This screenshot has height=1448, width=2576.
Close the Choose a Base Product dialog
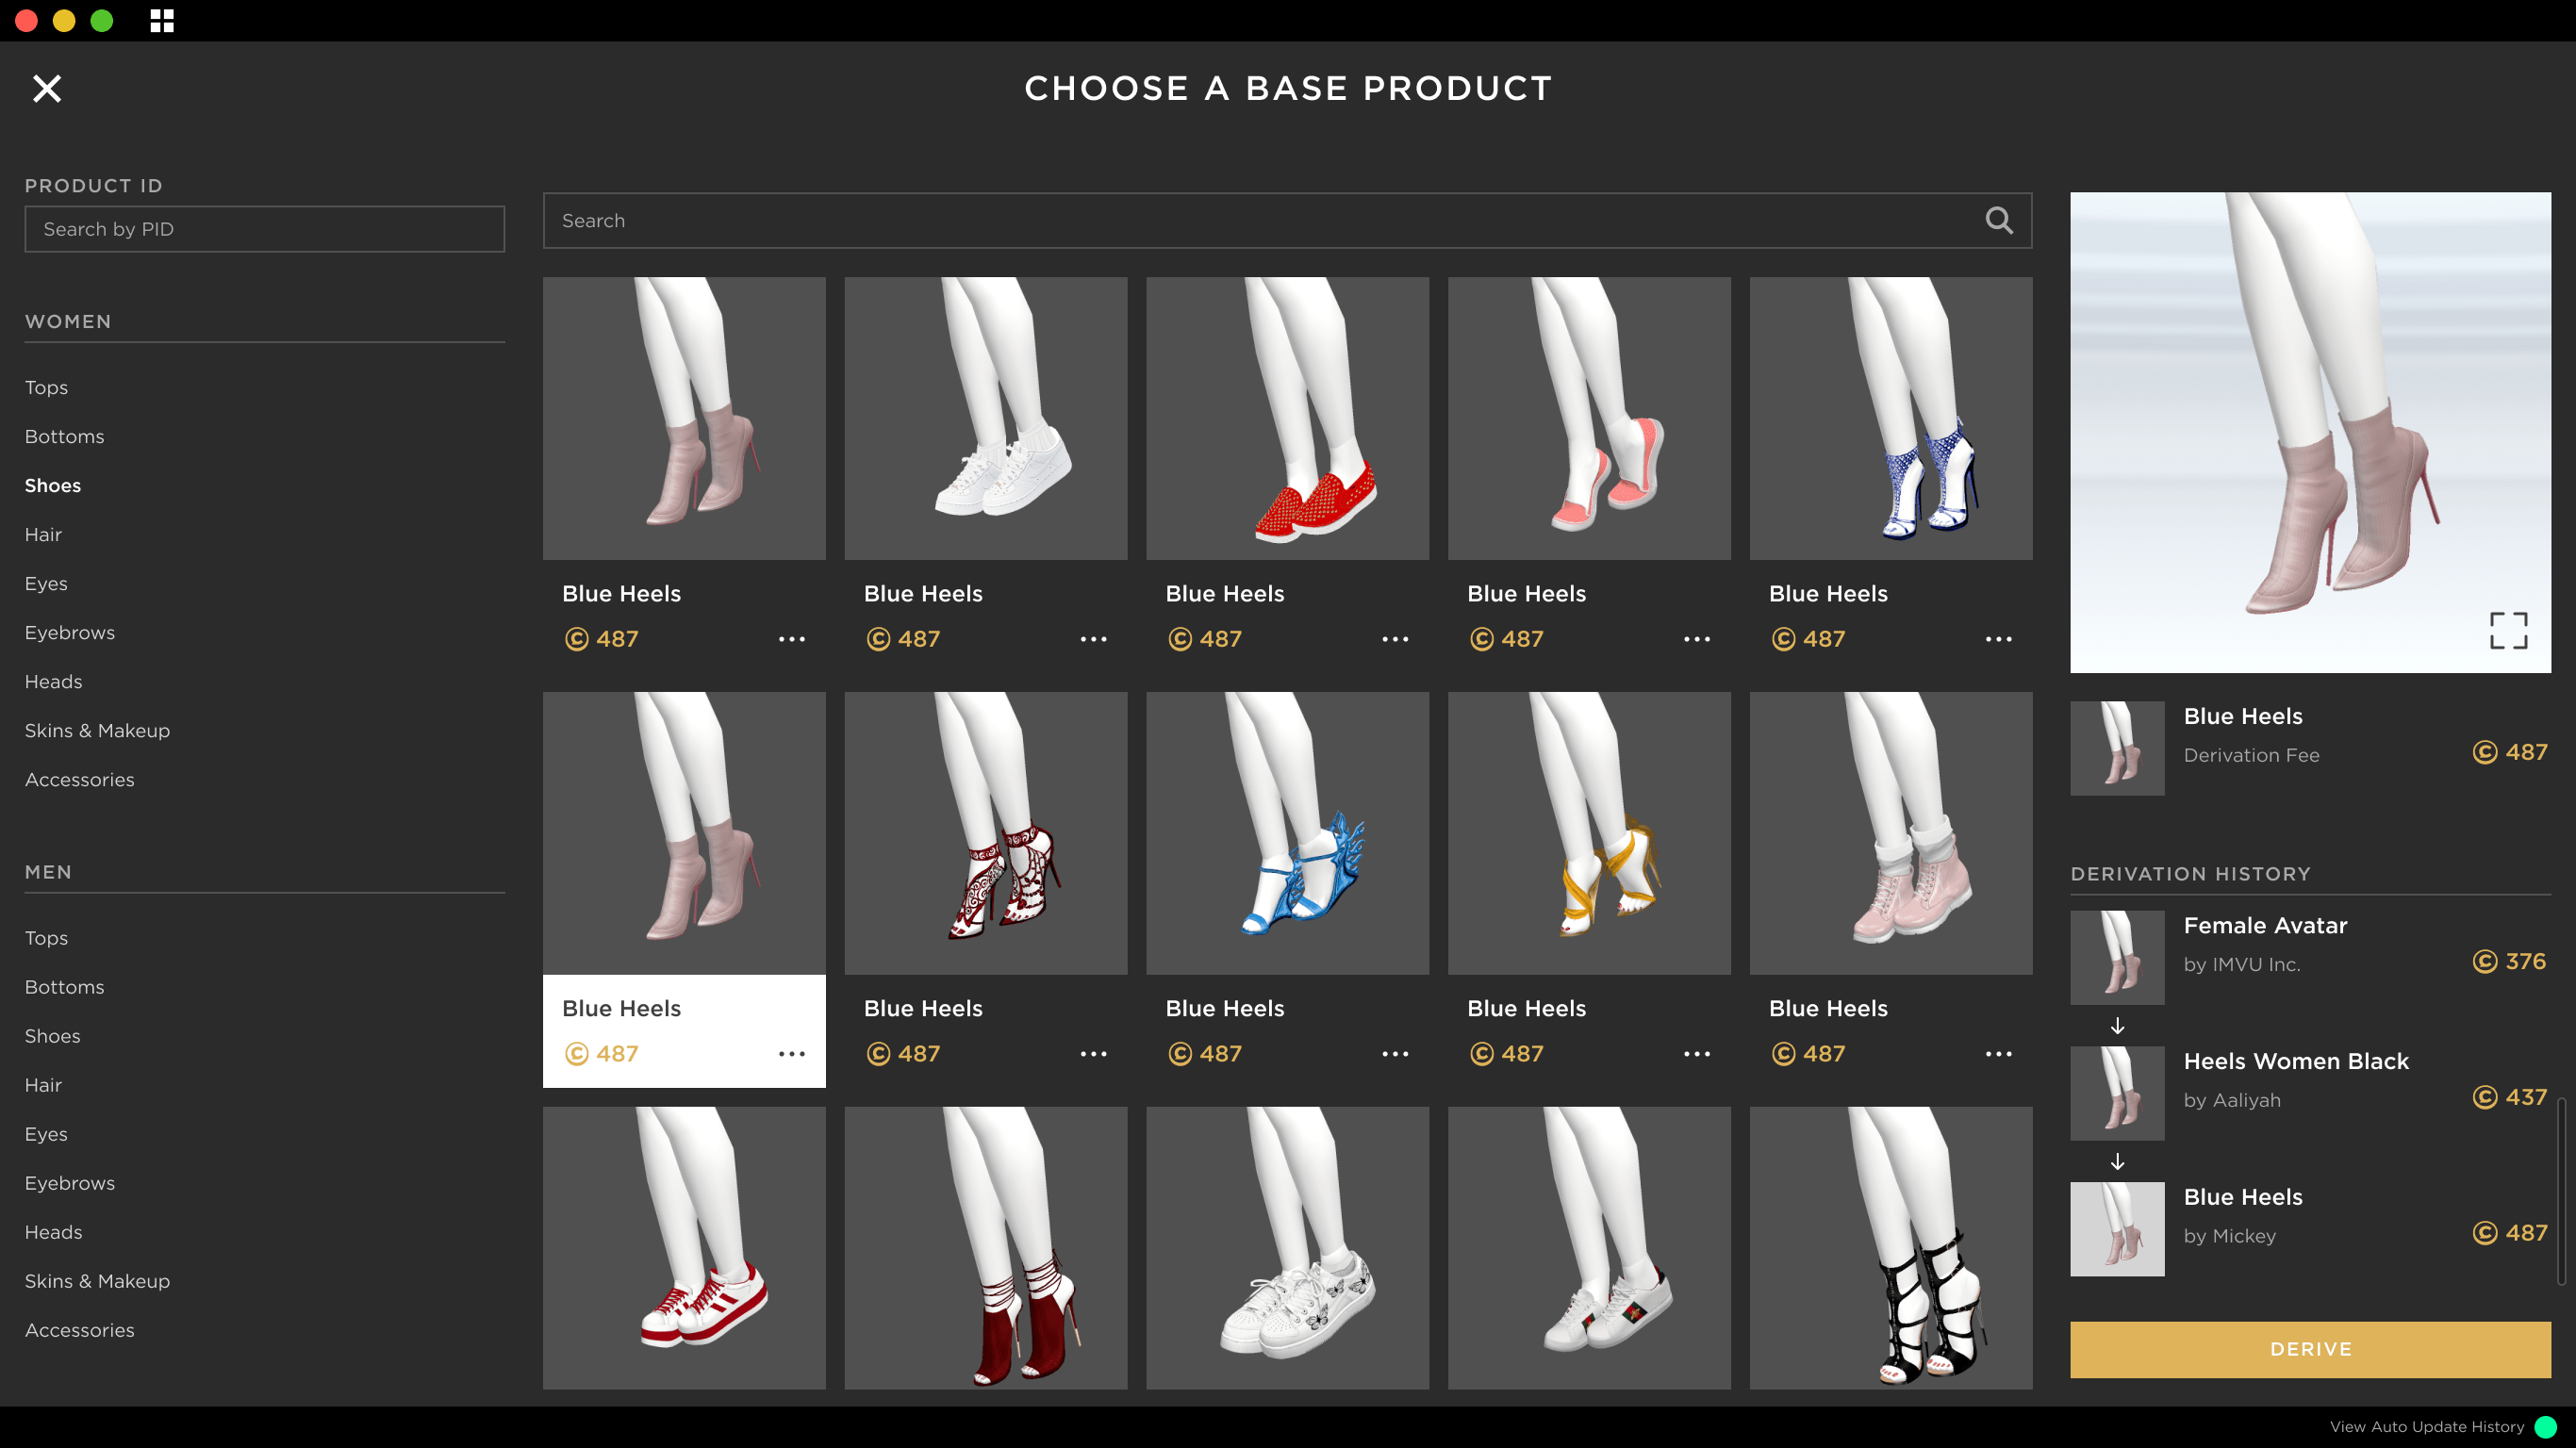click(x=47, y=89)
